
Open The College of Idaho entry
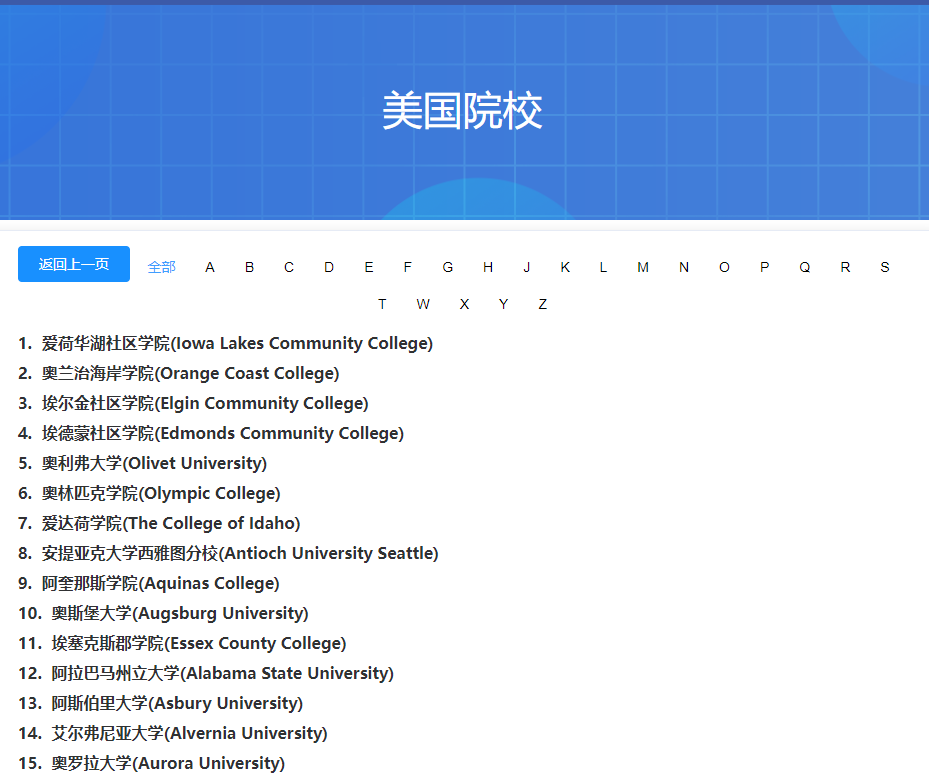171,523
